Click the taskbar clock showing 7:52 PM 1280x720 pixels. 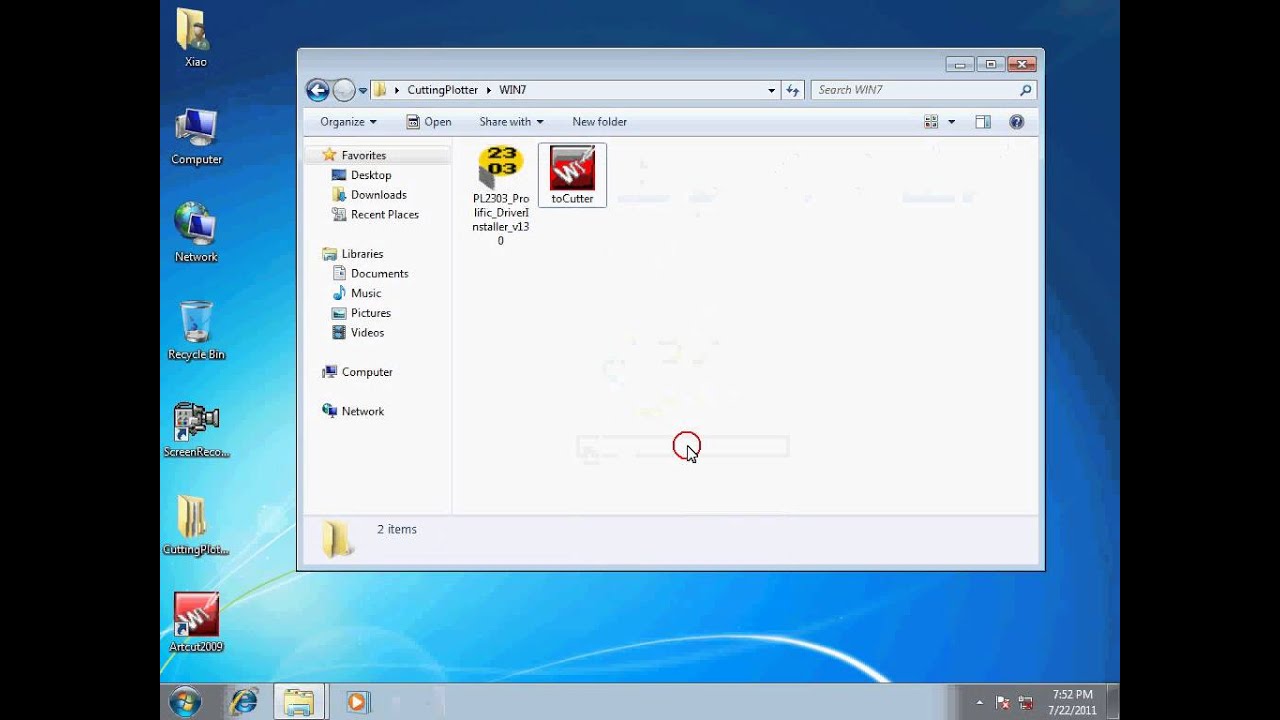click(x=1072, y=702)
